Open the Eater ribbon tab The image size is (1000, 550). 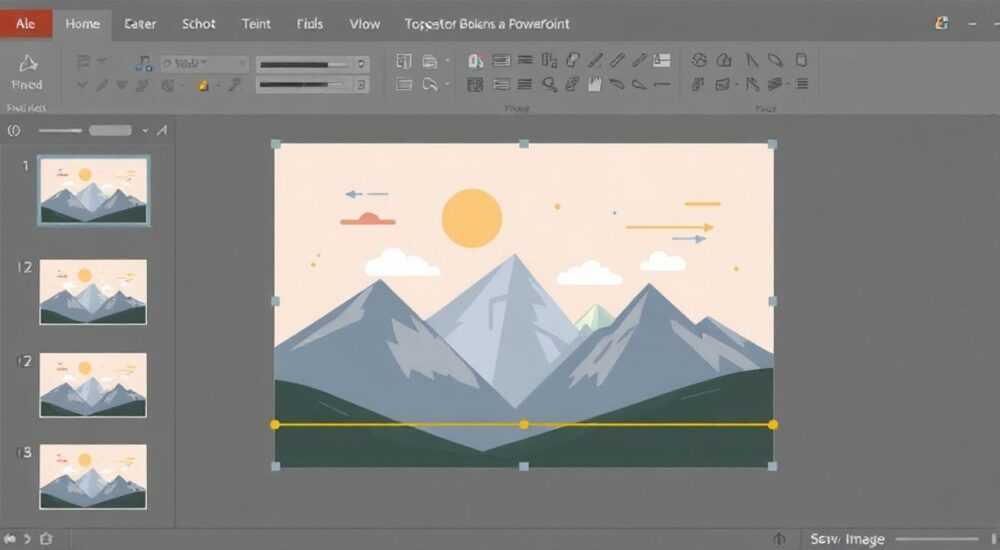140,24
